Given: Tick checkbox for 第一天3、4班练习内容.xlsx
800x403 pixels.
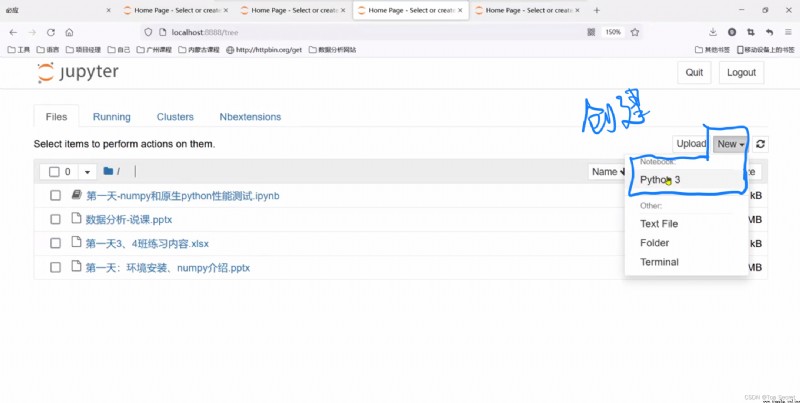Looking at the screenshot, I should click(x=55, y=243).
